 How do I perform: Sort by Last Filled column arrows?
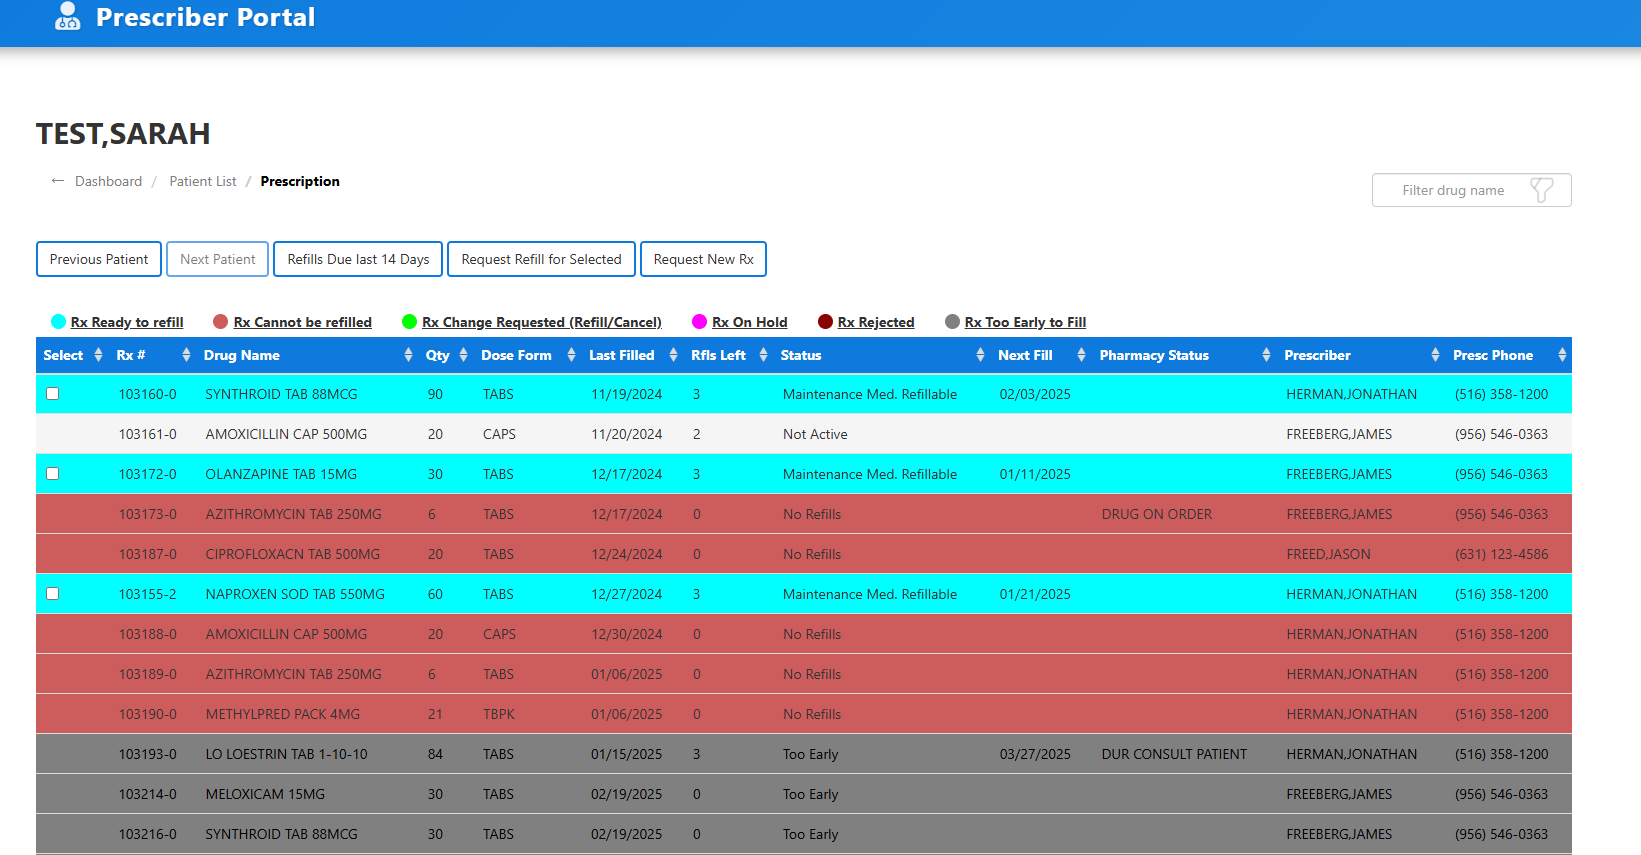[673, 355]
